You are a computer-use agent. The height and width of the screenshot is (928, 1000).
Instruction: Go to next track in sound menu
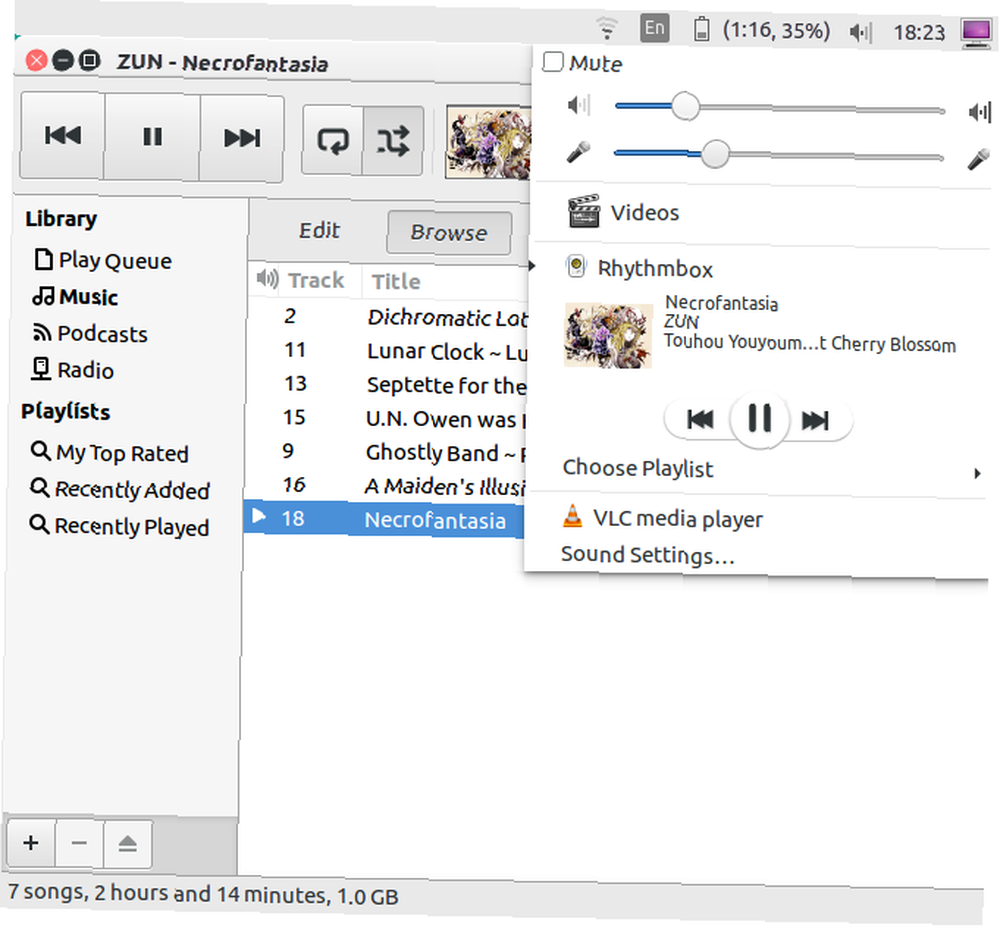click(x=816, y=420)
